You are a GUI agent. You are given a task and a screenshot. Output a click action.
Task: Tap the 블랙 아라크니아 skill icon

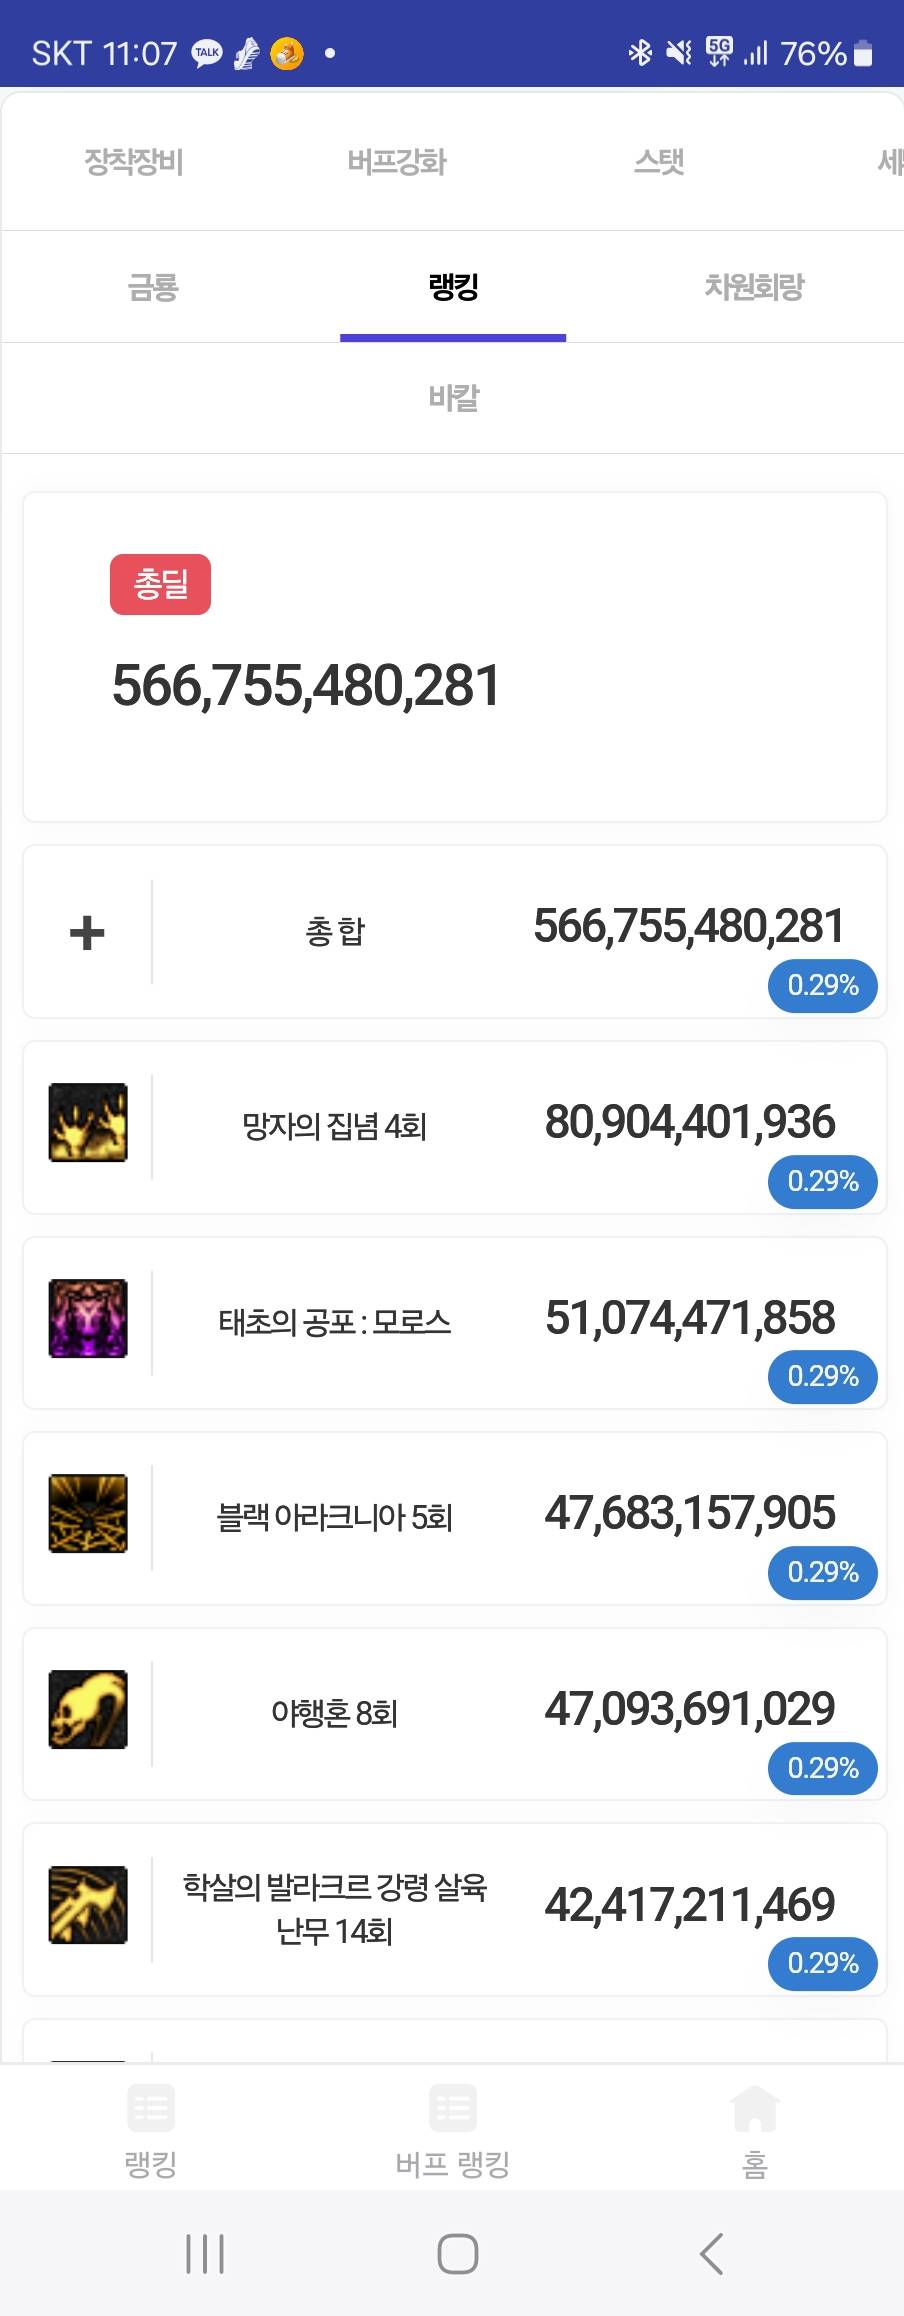(88, 1514)
